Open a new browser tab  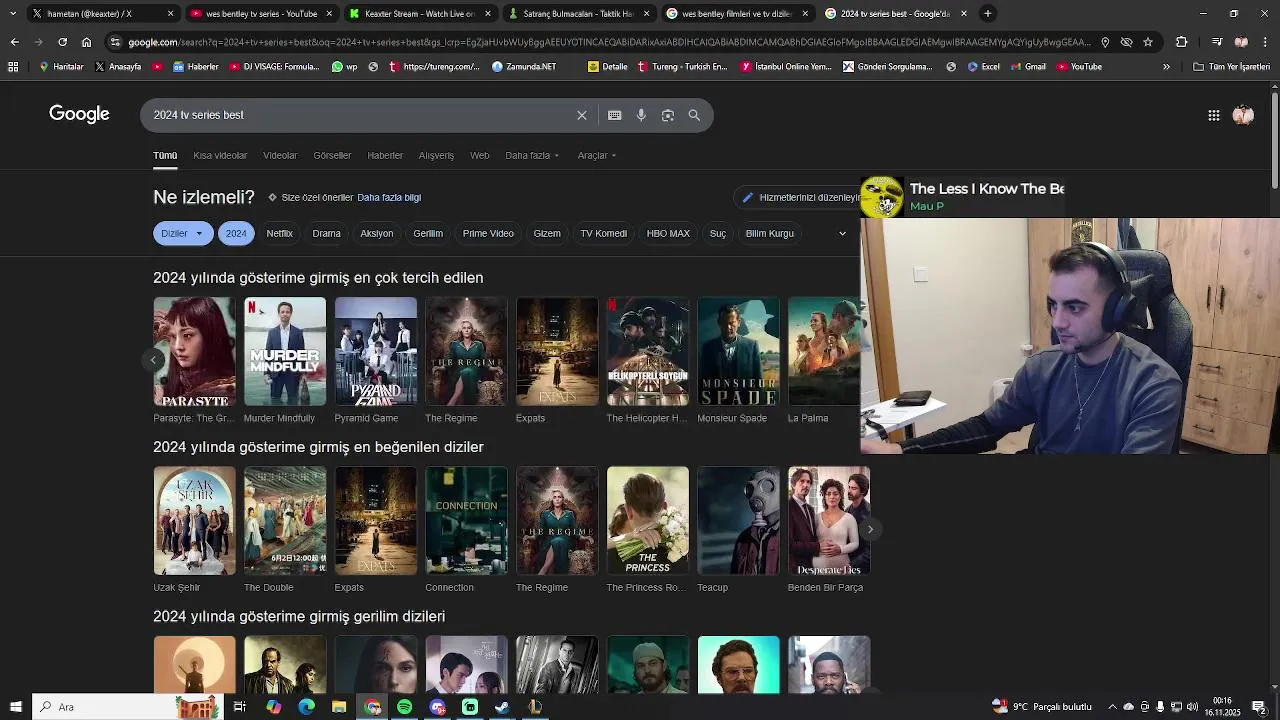[x=987, y=13]
